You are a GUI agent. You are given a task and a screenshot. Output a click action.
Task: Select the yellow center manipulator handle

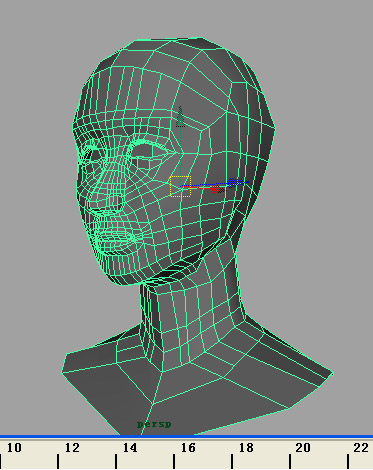coord(180,186)
